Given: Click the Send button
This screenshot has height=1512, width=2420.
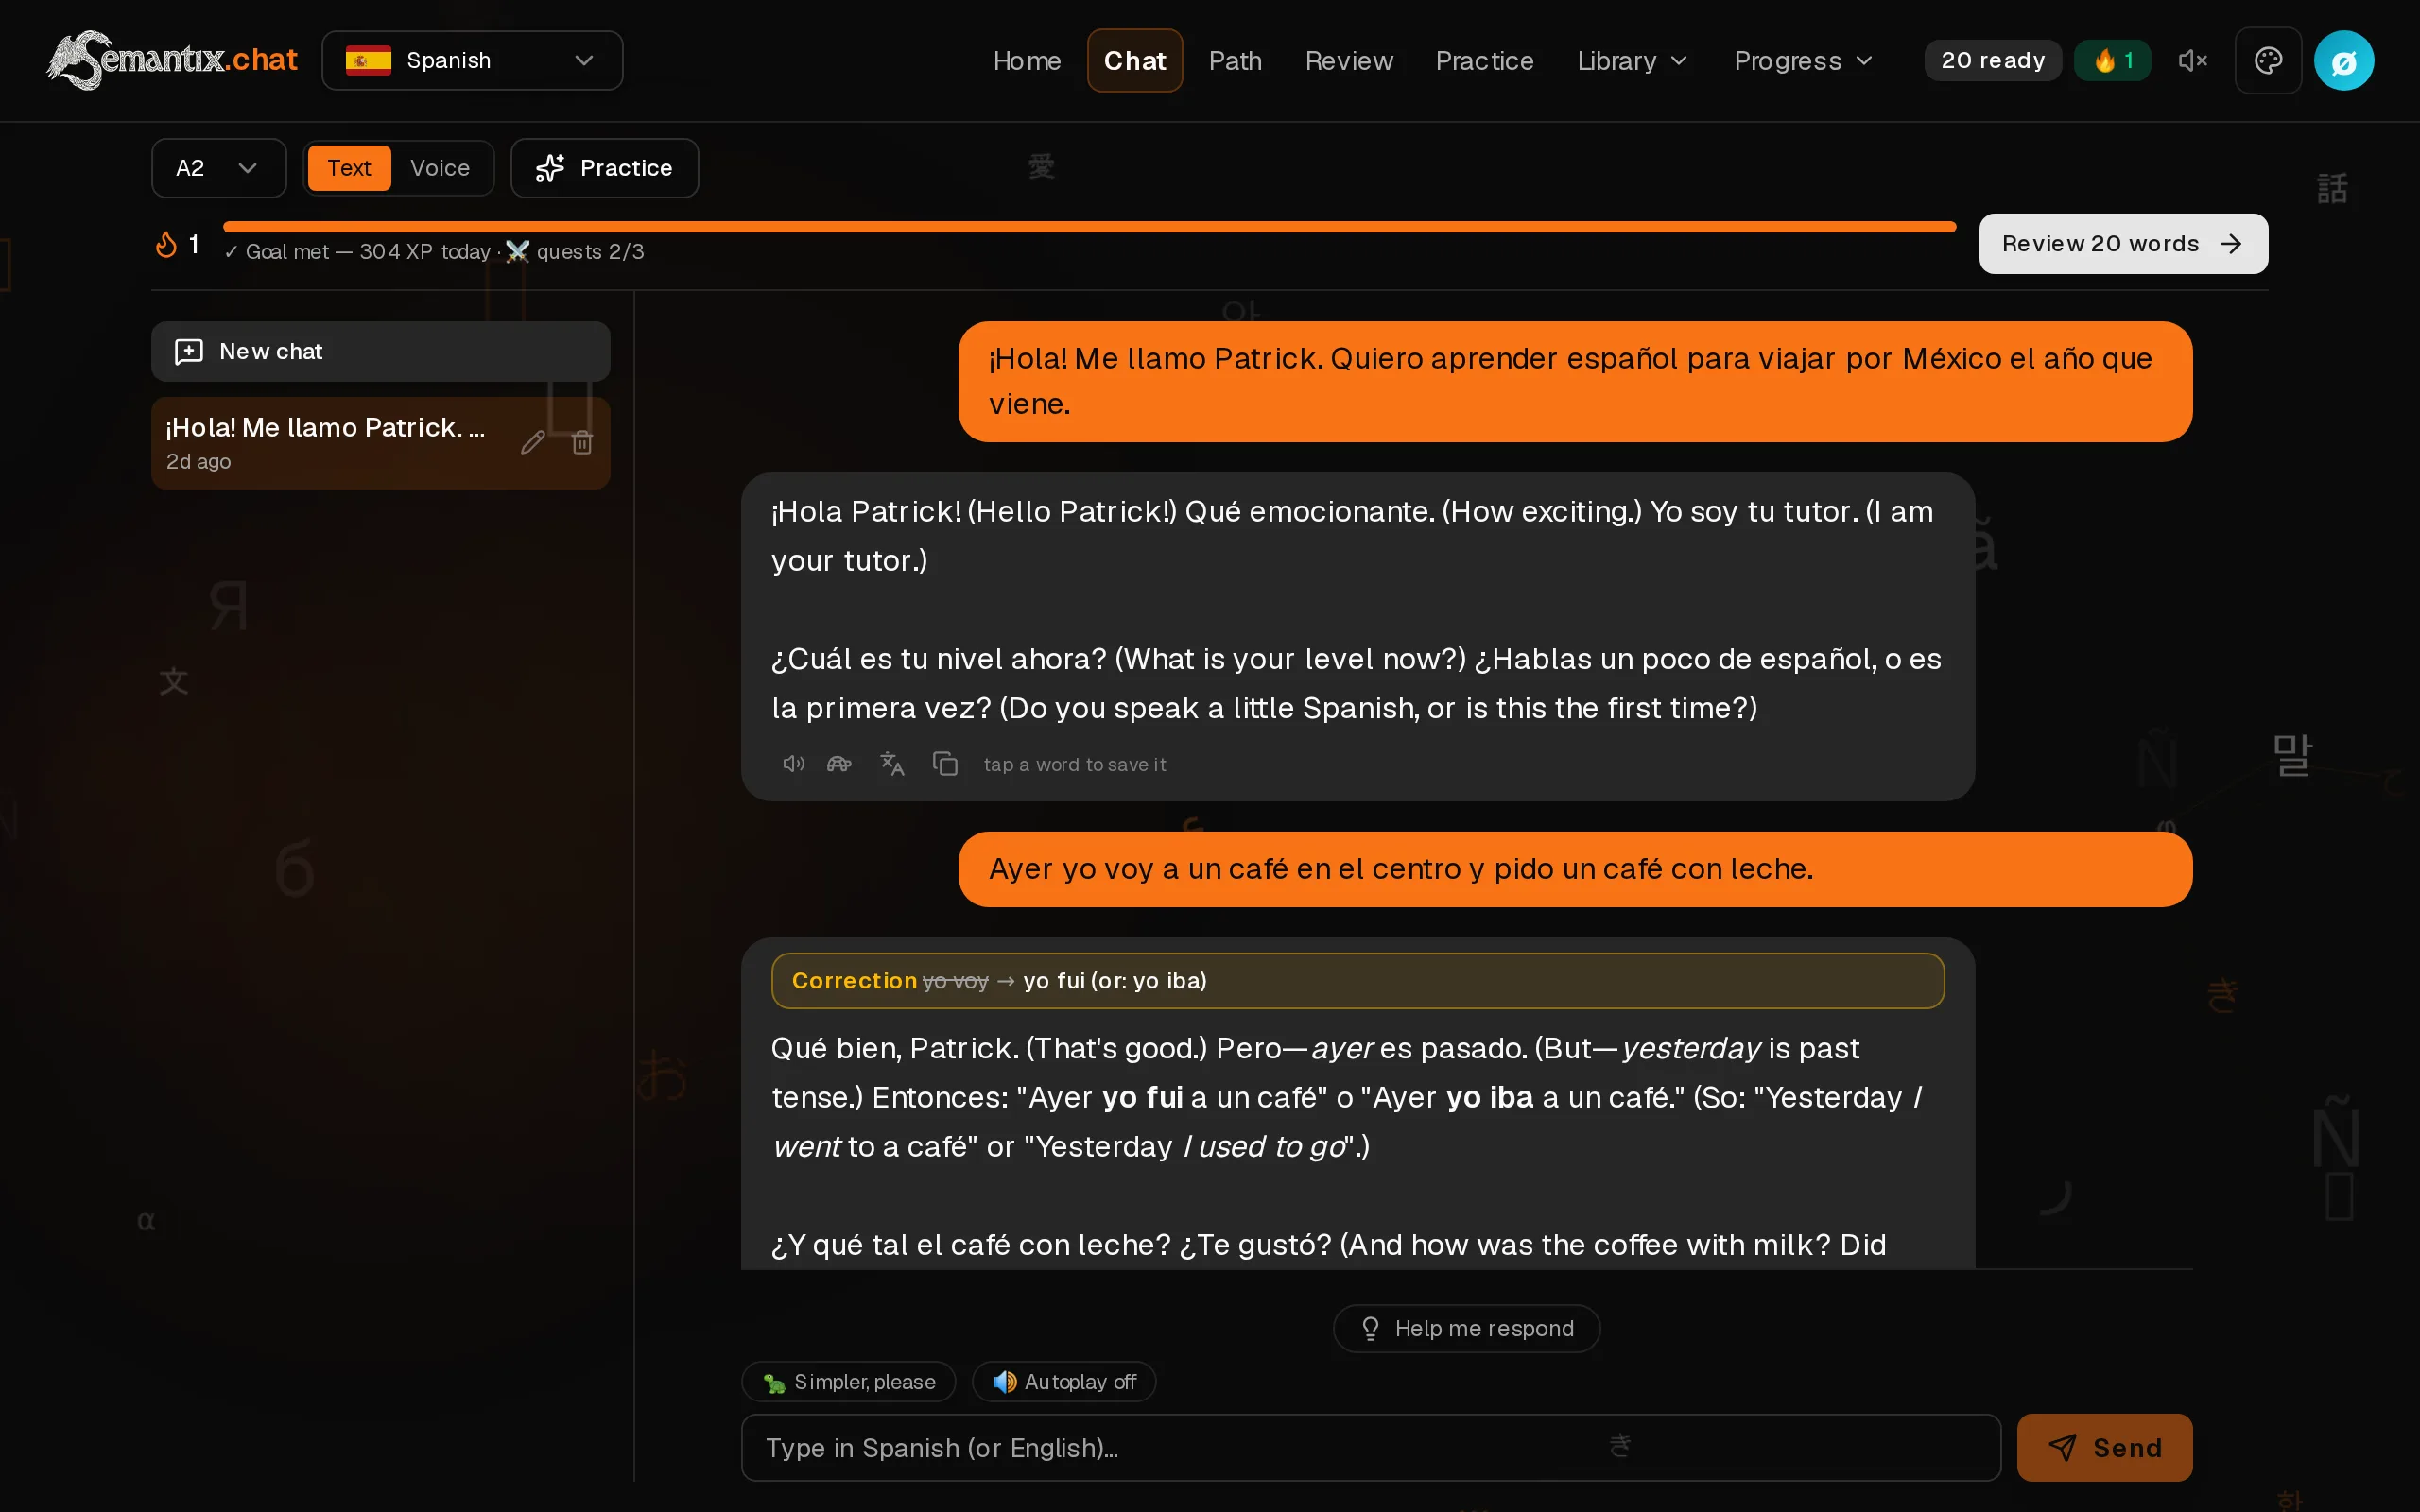Looking at the screenshot, I should (x=2105, y=1447).
